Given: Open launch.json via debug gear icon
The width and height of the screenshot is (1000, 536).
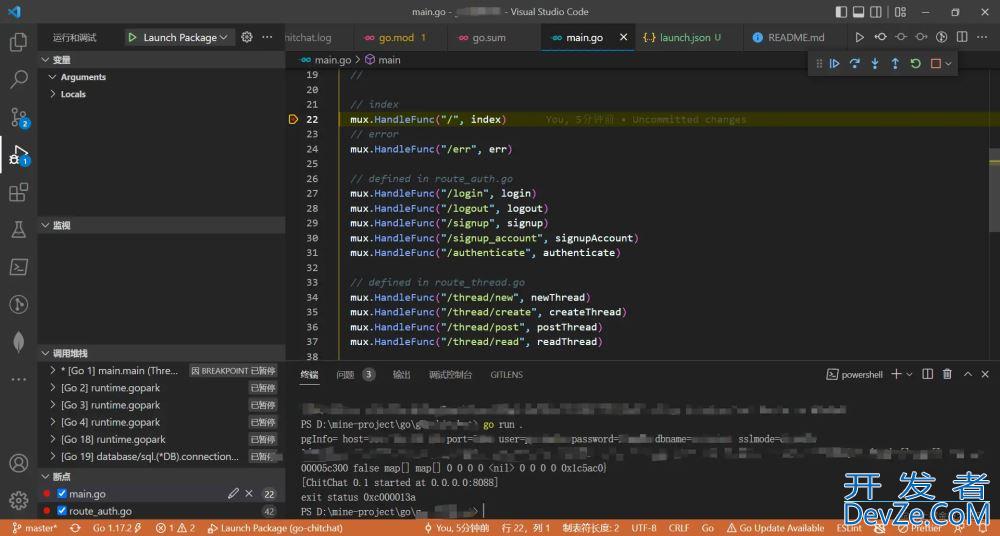Looking at the screenshot, I should [247, 37].
